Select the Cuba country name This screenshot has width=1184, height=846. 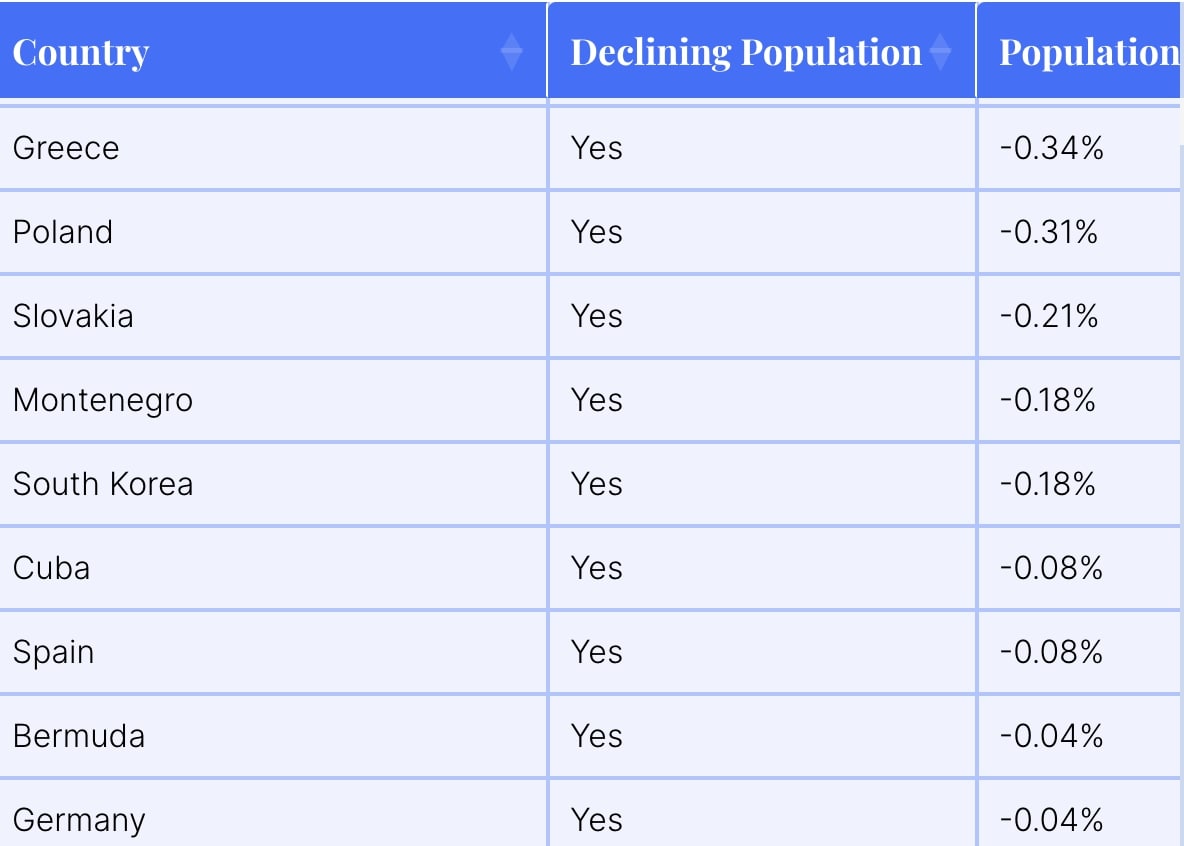tap(52, 568)
